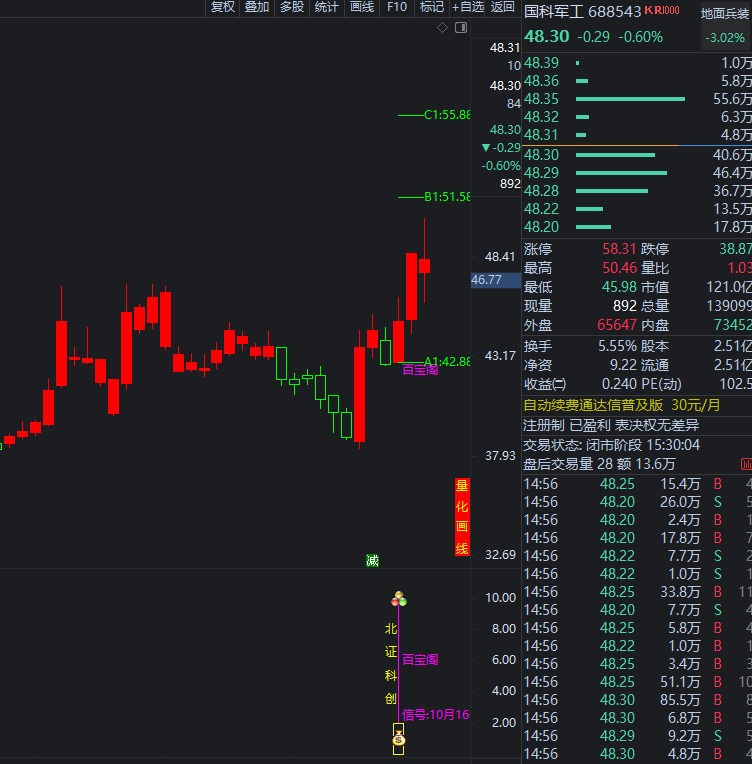The width and height of the screenshot is (752, 764).
Task: Select the sell order row at 48.31
Action: click(637, 135)
